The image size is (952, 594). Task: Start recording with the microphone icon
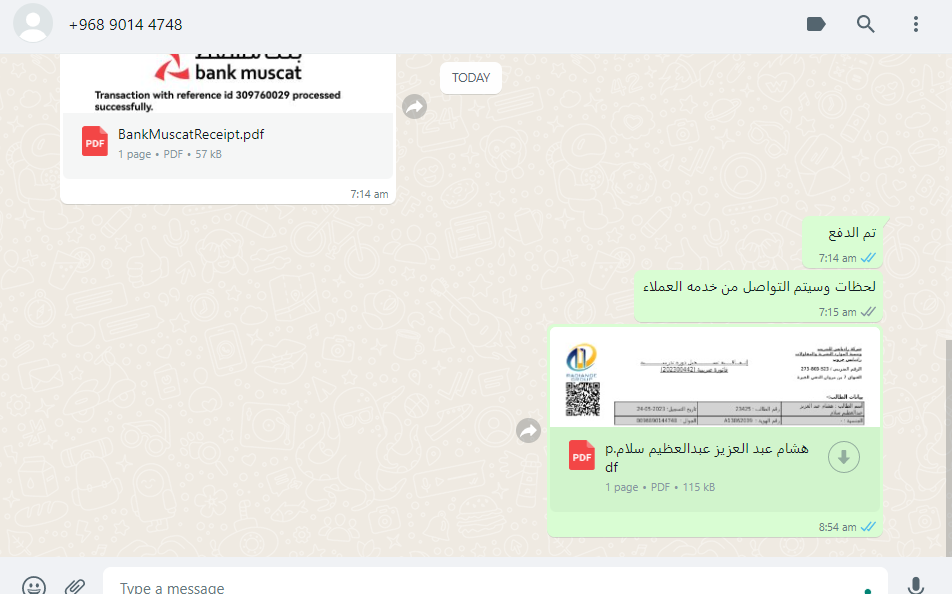coord(916,585)
